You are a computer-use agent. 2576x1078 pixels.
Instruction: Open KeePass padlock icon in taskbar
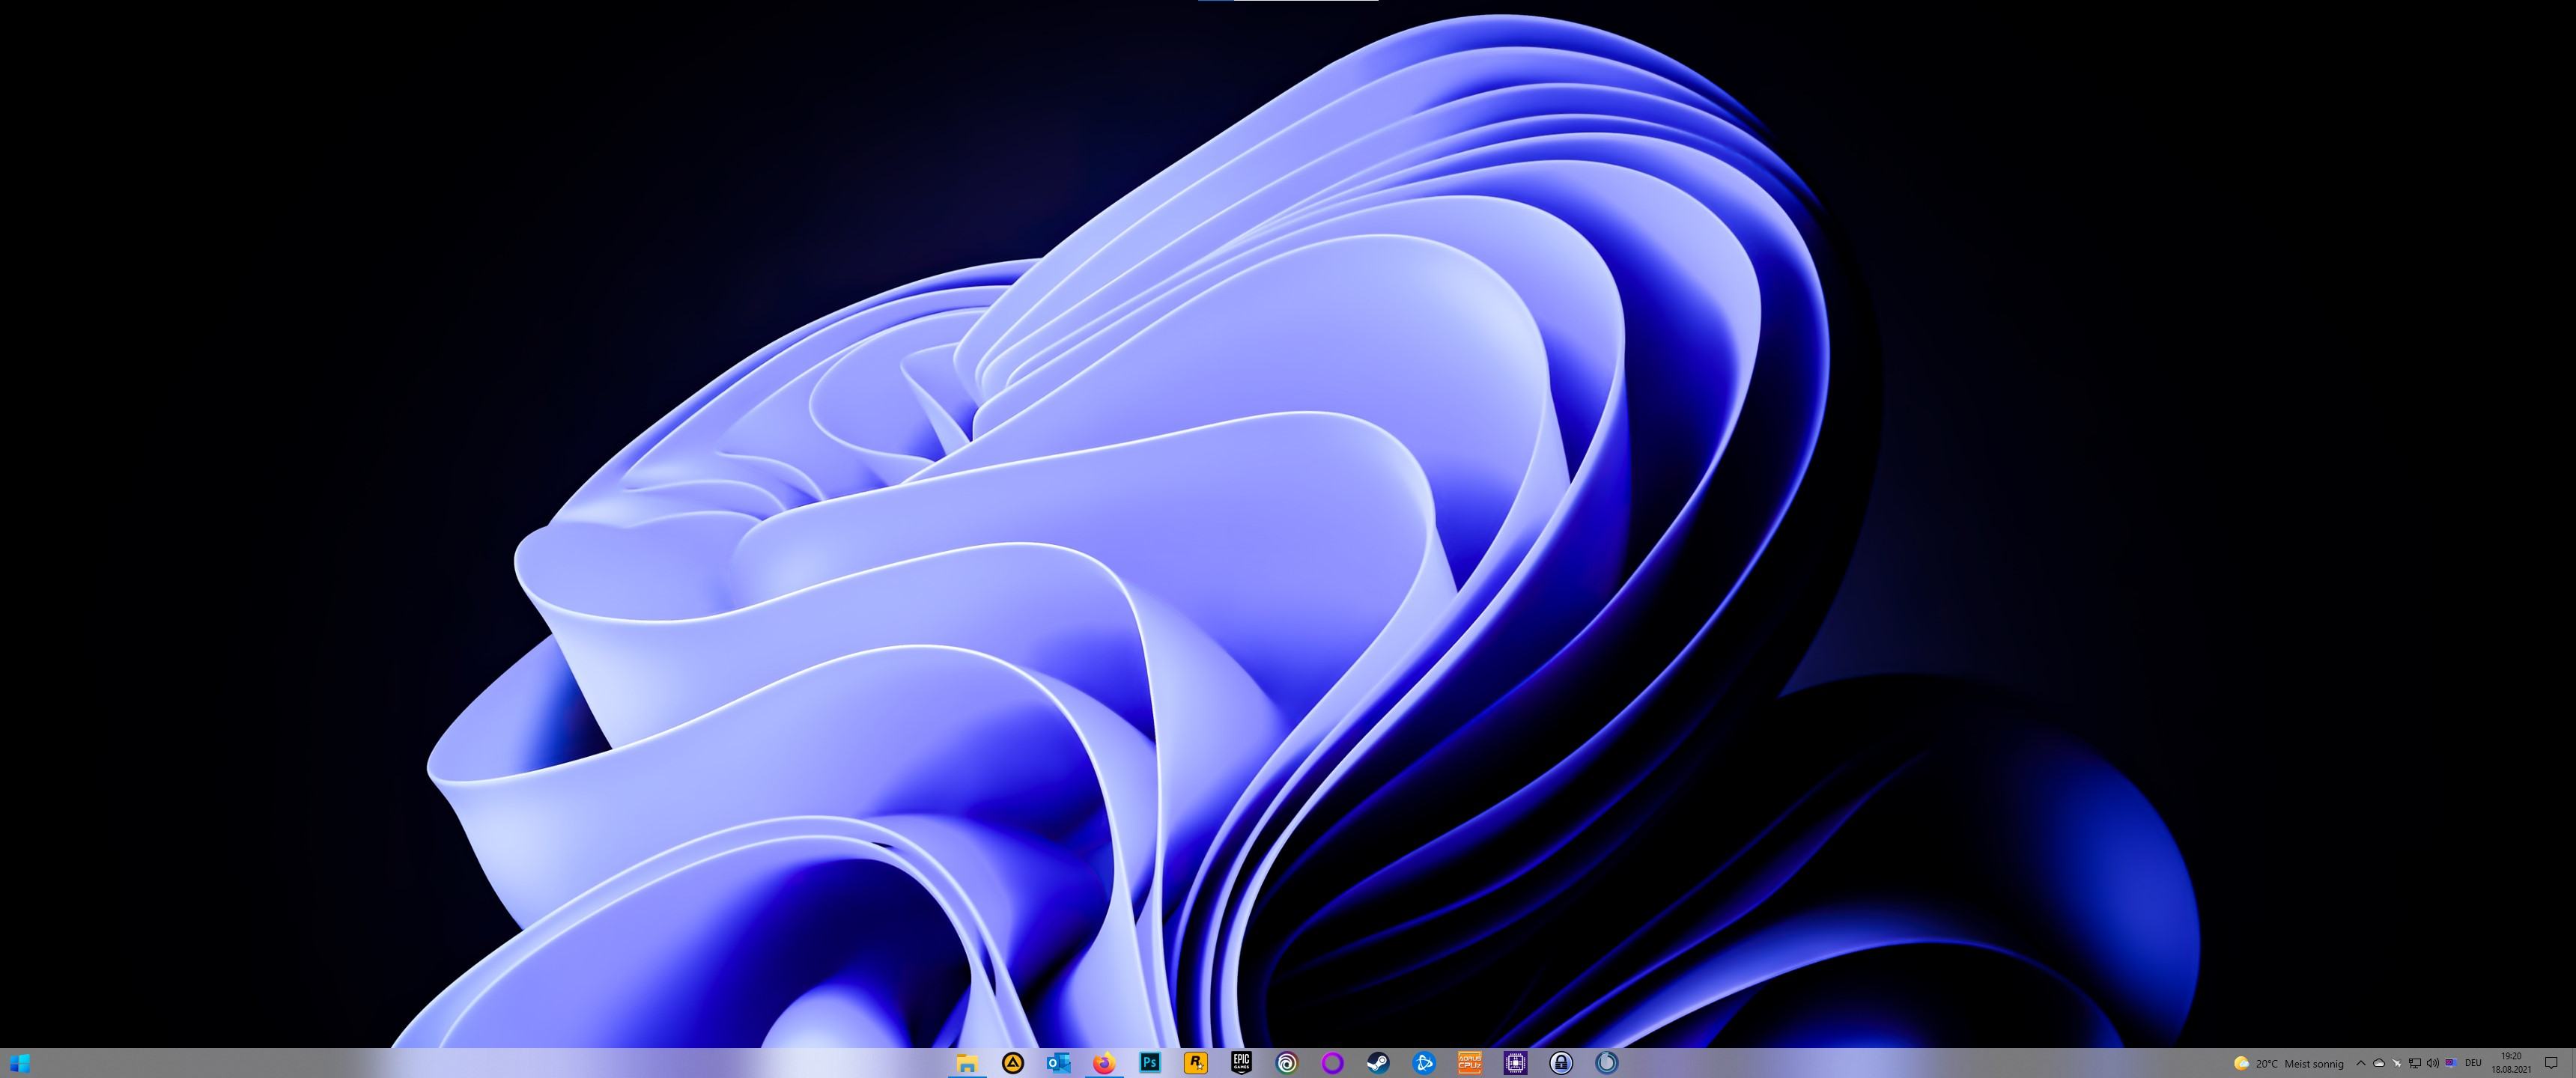click(x=1561, y=1063)
